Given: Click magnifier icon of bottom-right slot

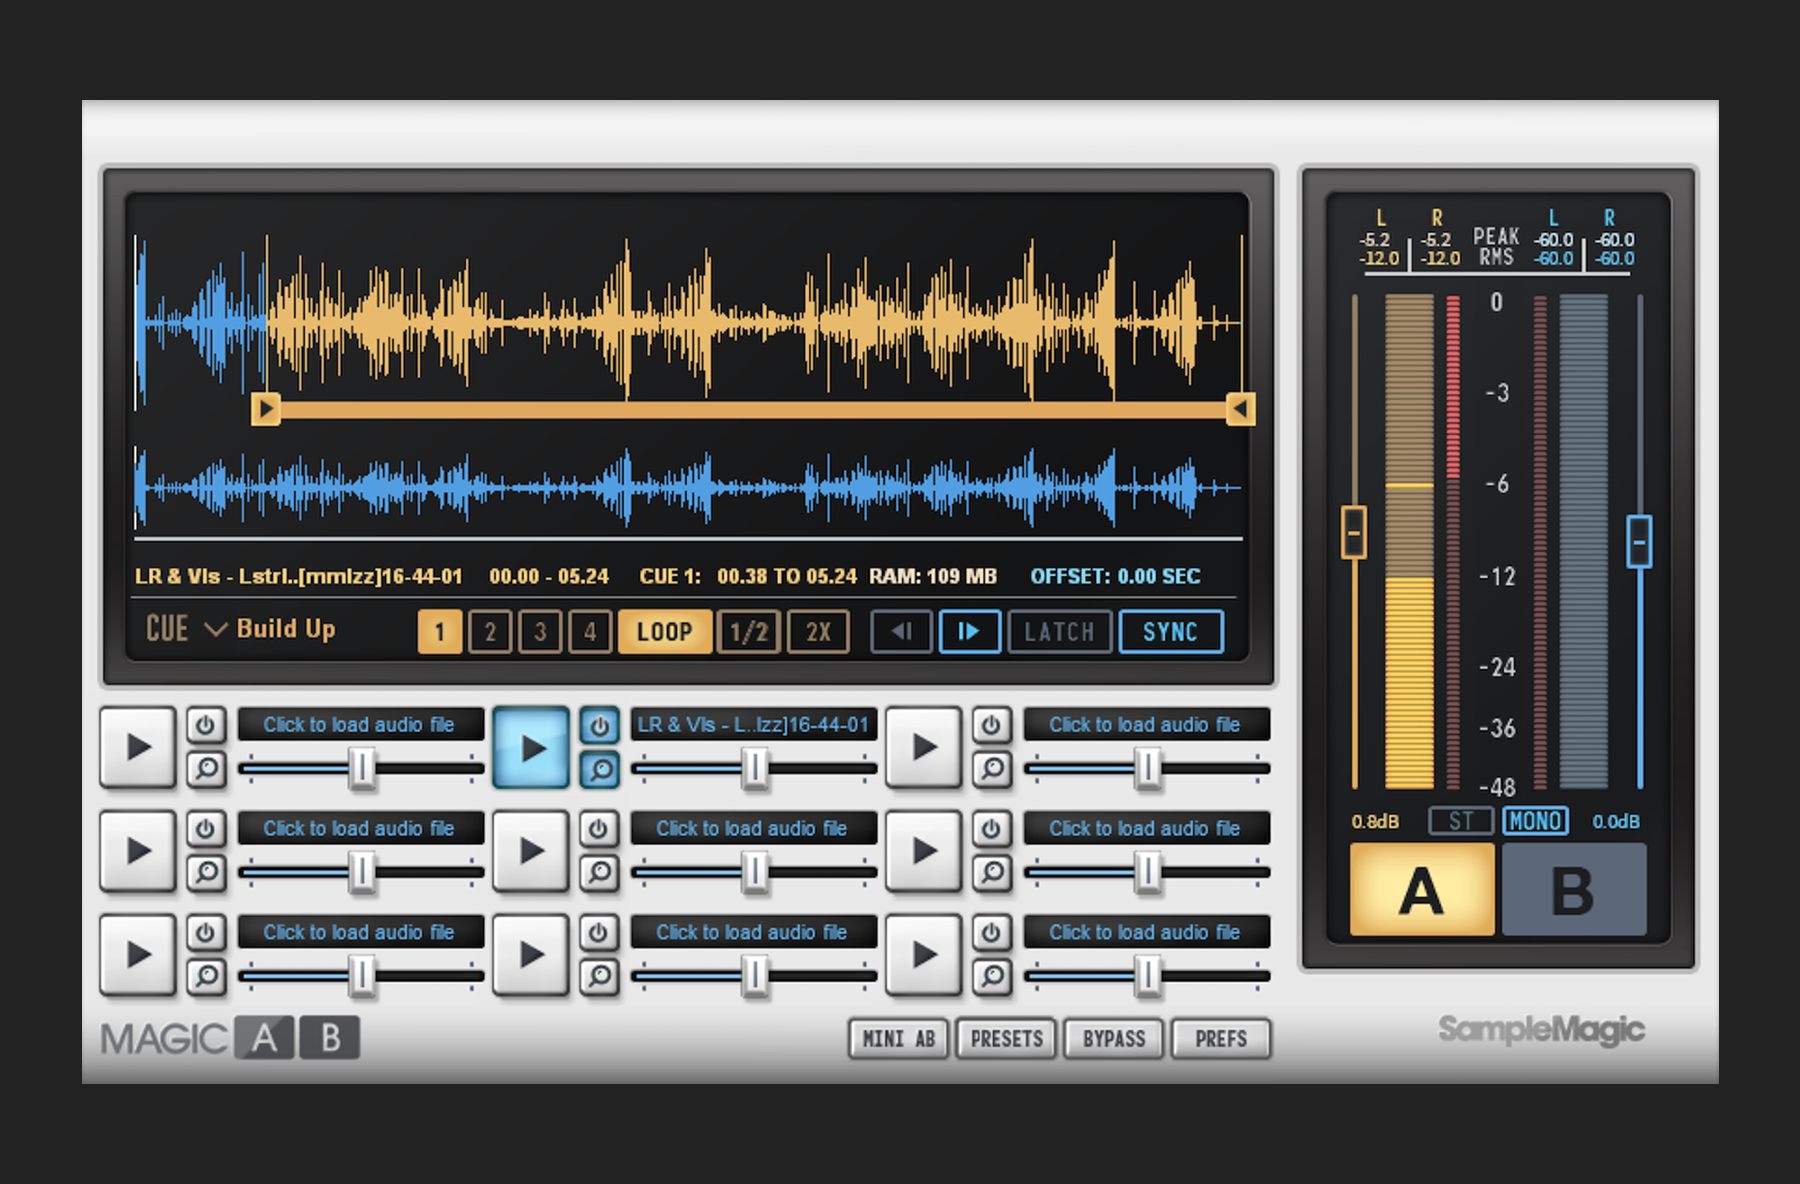Looking at the screenshot, I should click(991, 976).
